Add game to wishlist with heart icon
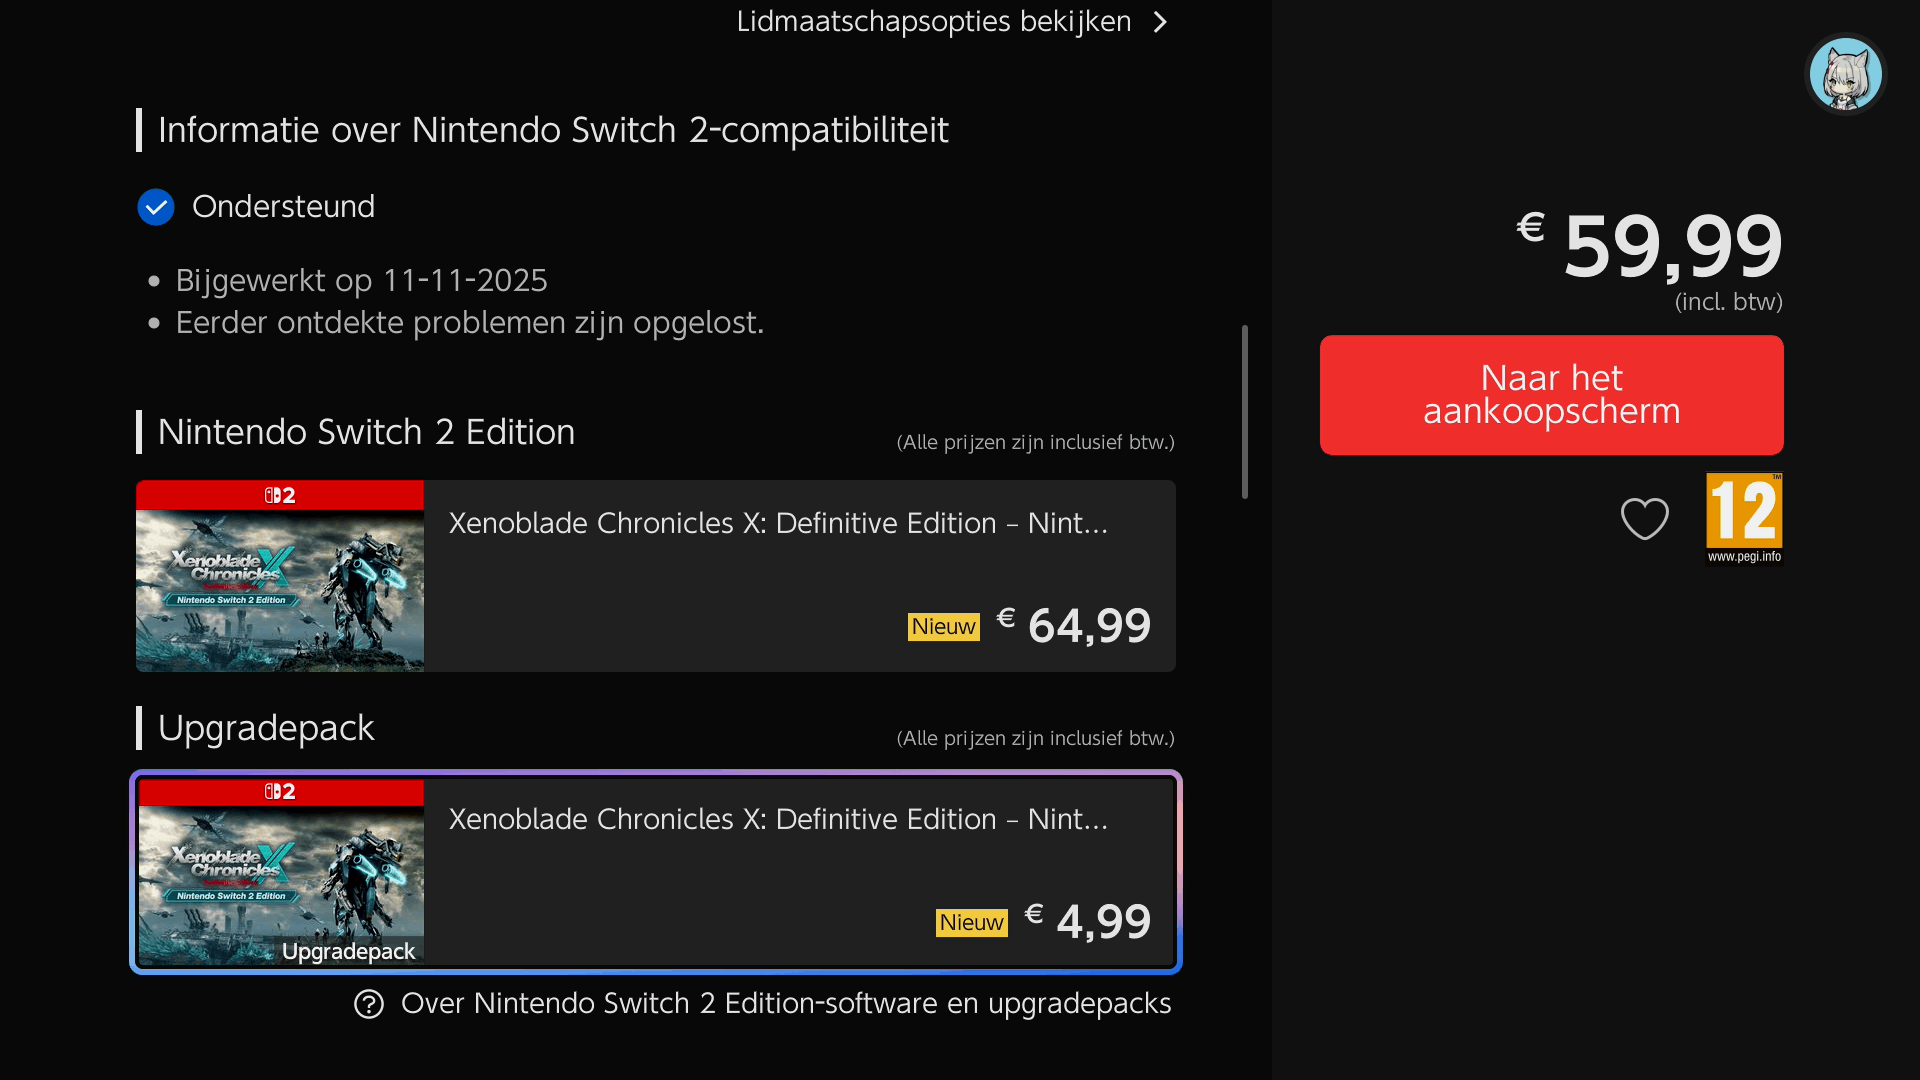The width and height of the screenshot is (1920, 1080). pyautogui.click(x=1644, y=518)
